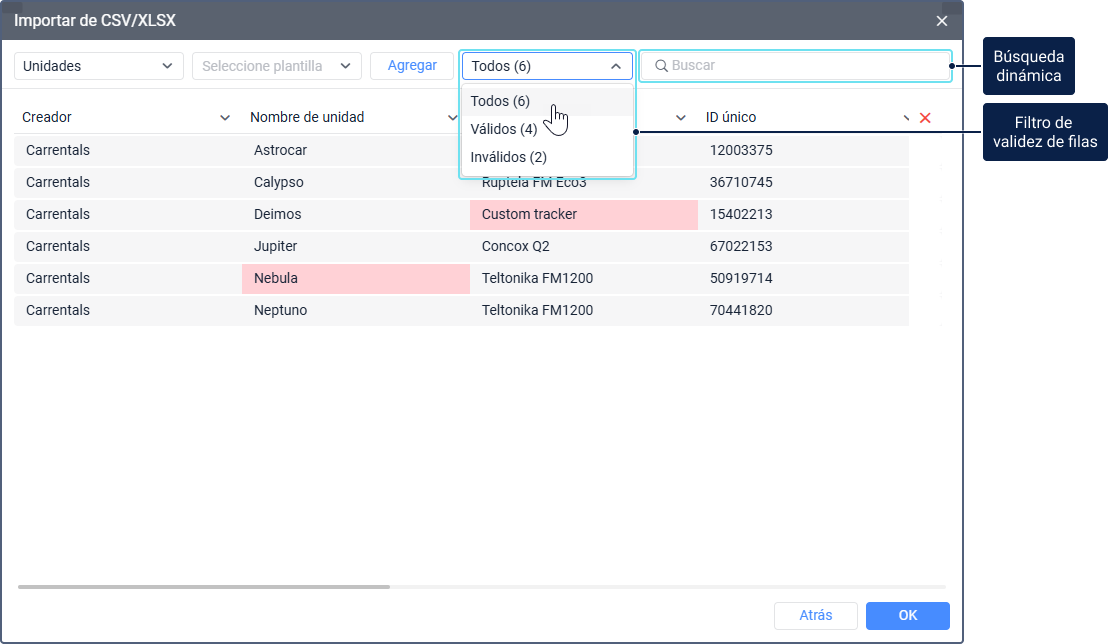Screen dimensions: 1110x644
Task: Confirm import with the OK button
Action: click(x=908, y=616)
